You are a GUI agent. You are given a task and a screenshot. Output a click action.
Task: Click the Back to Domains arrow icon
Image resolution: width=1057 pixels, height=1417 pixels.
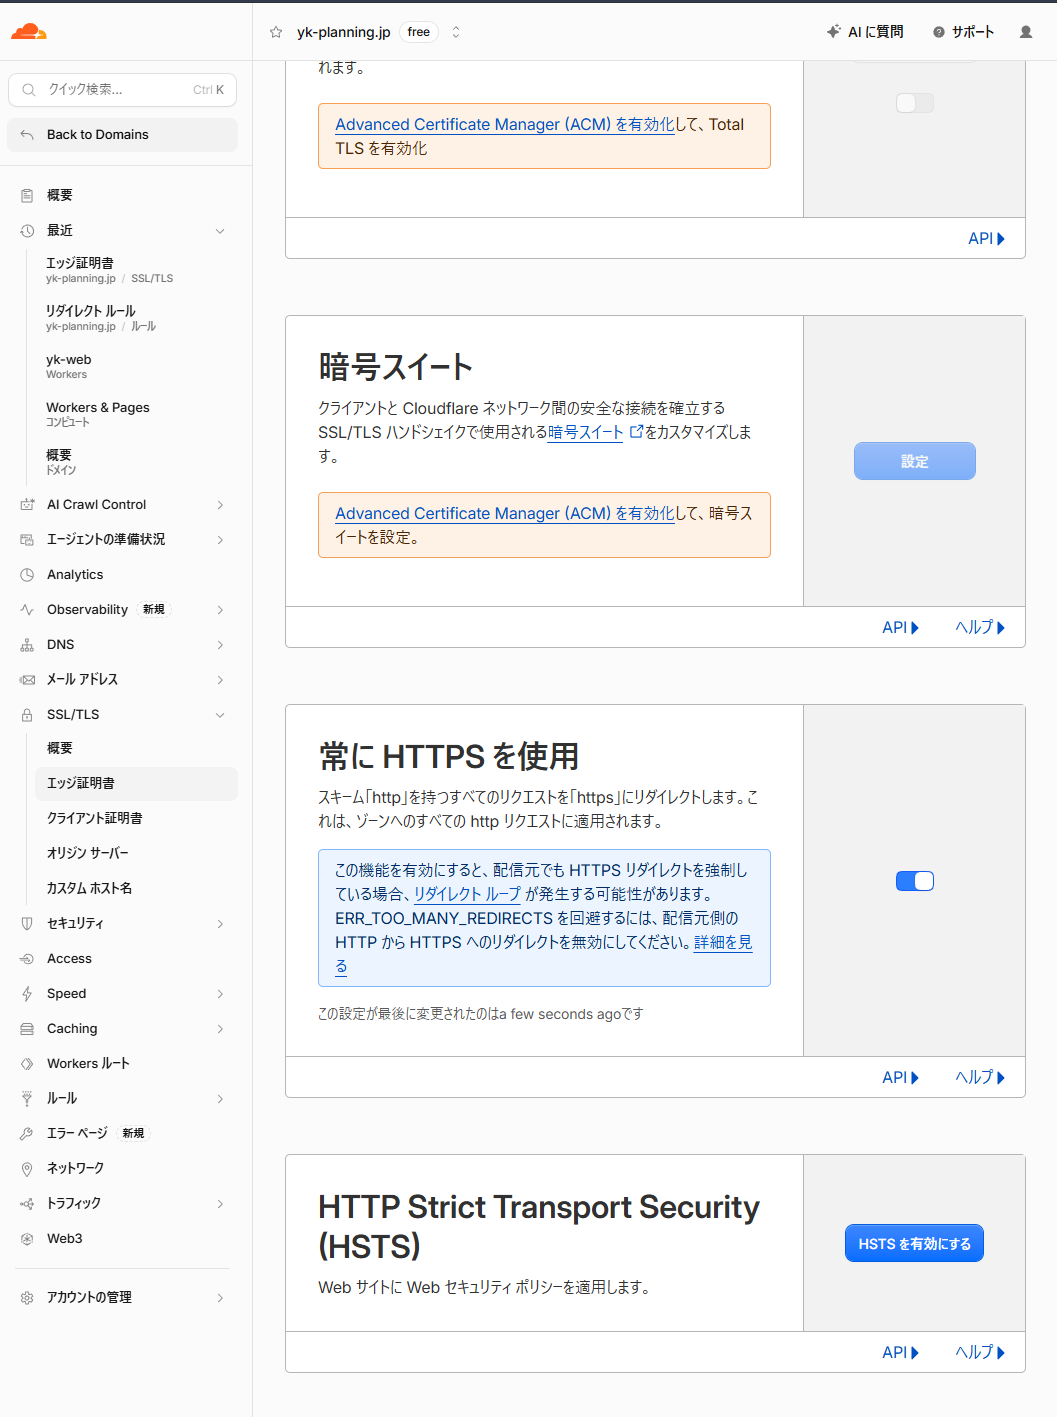27,134
